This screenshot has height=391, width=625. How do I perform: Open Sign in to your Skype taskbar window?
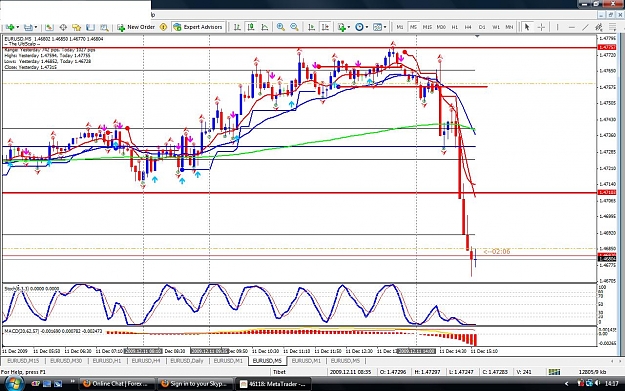(194, 384)
